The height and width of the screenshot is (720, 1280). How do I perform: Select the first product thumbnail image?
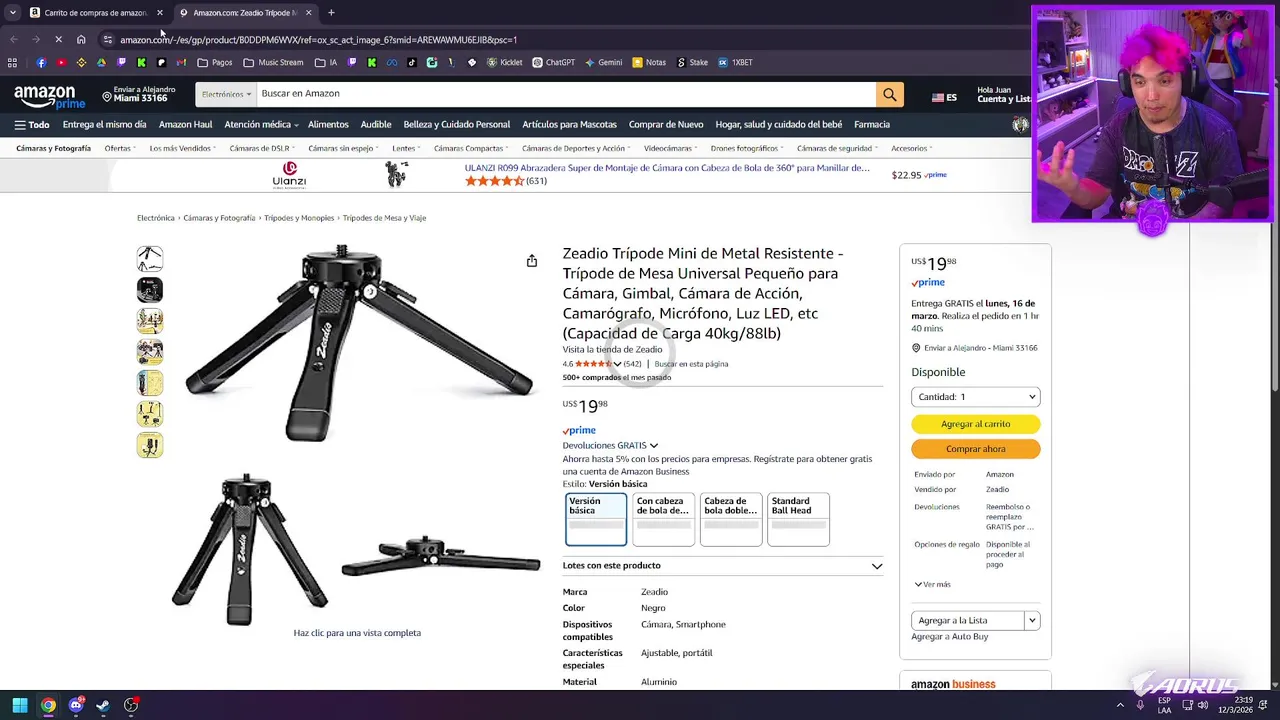pyautogui.click(x=150, y=259)
